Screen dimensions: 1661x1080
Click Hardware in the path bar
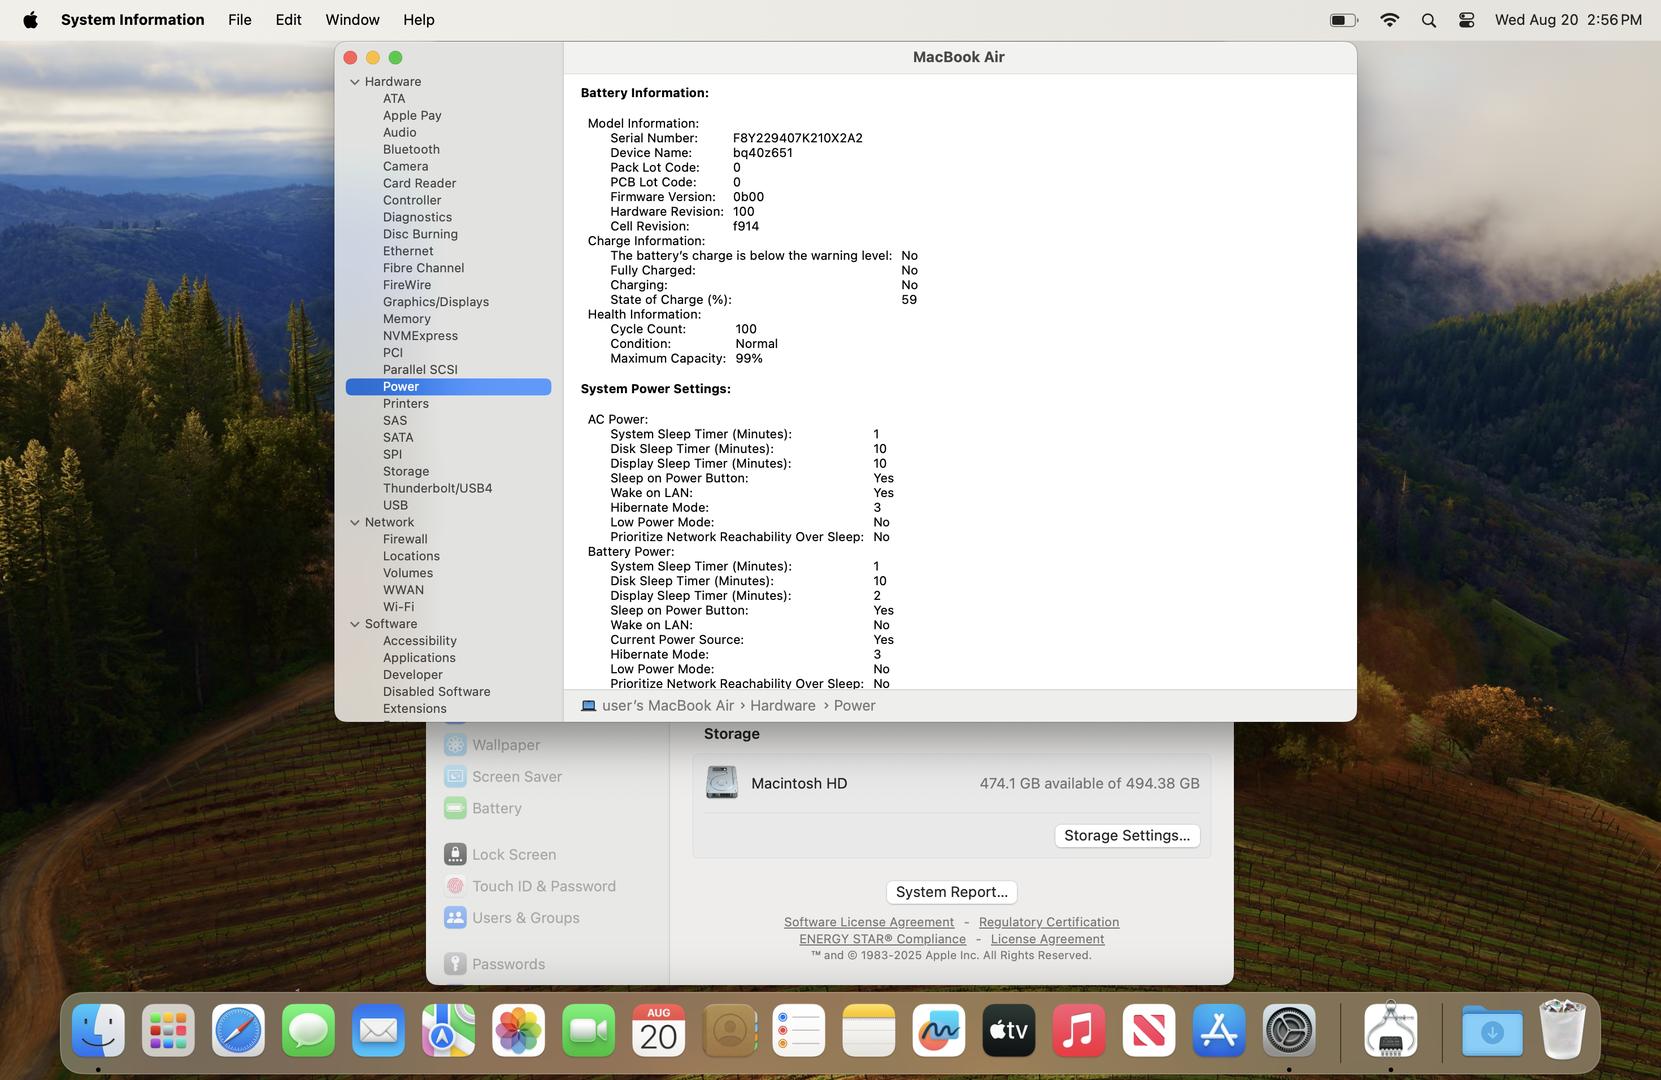tap(782, 706)
